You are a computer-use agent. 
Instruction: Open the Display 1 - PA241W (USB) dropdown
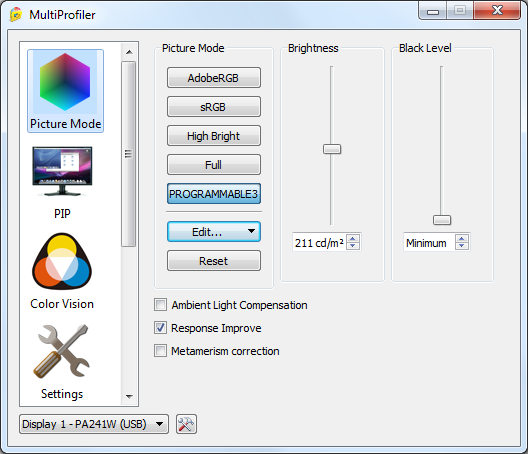(94, 424)
